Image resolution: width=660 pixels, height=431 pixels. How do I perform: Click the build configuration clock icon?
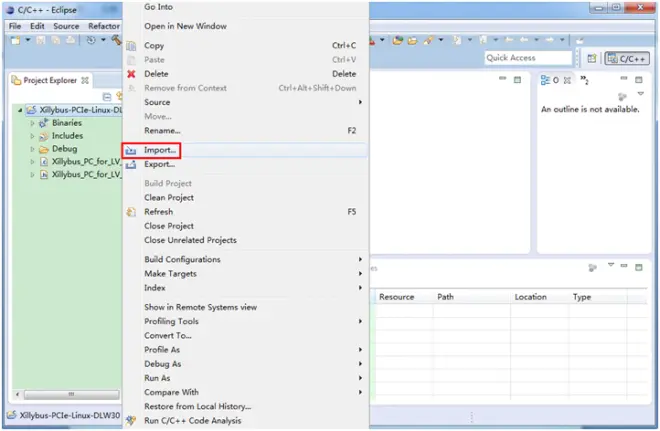click(91, 40)
